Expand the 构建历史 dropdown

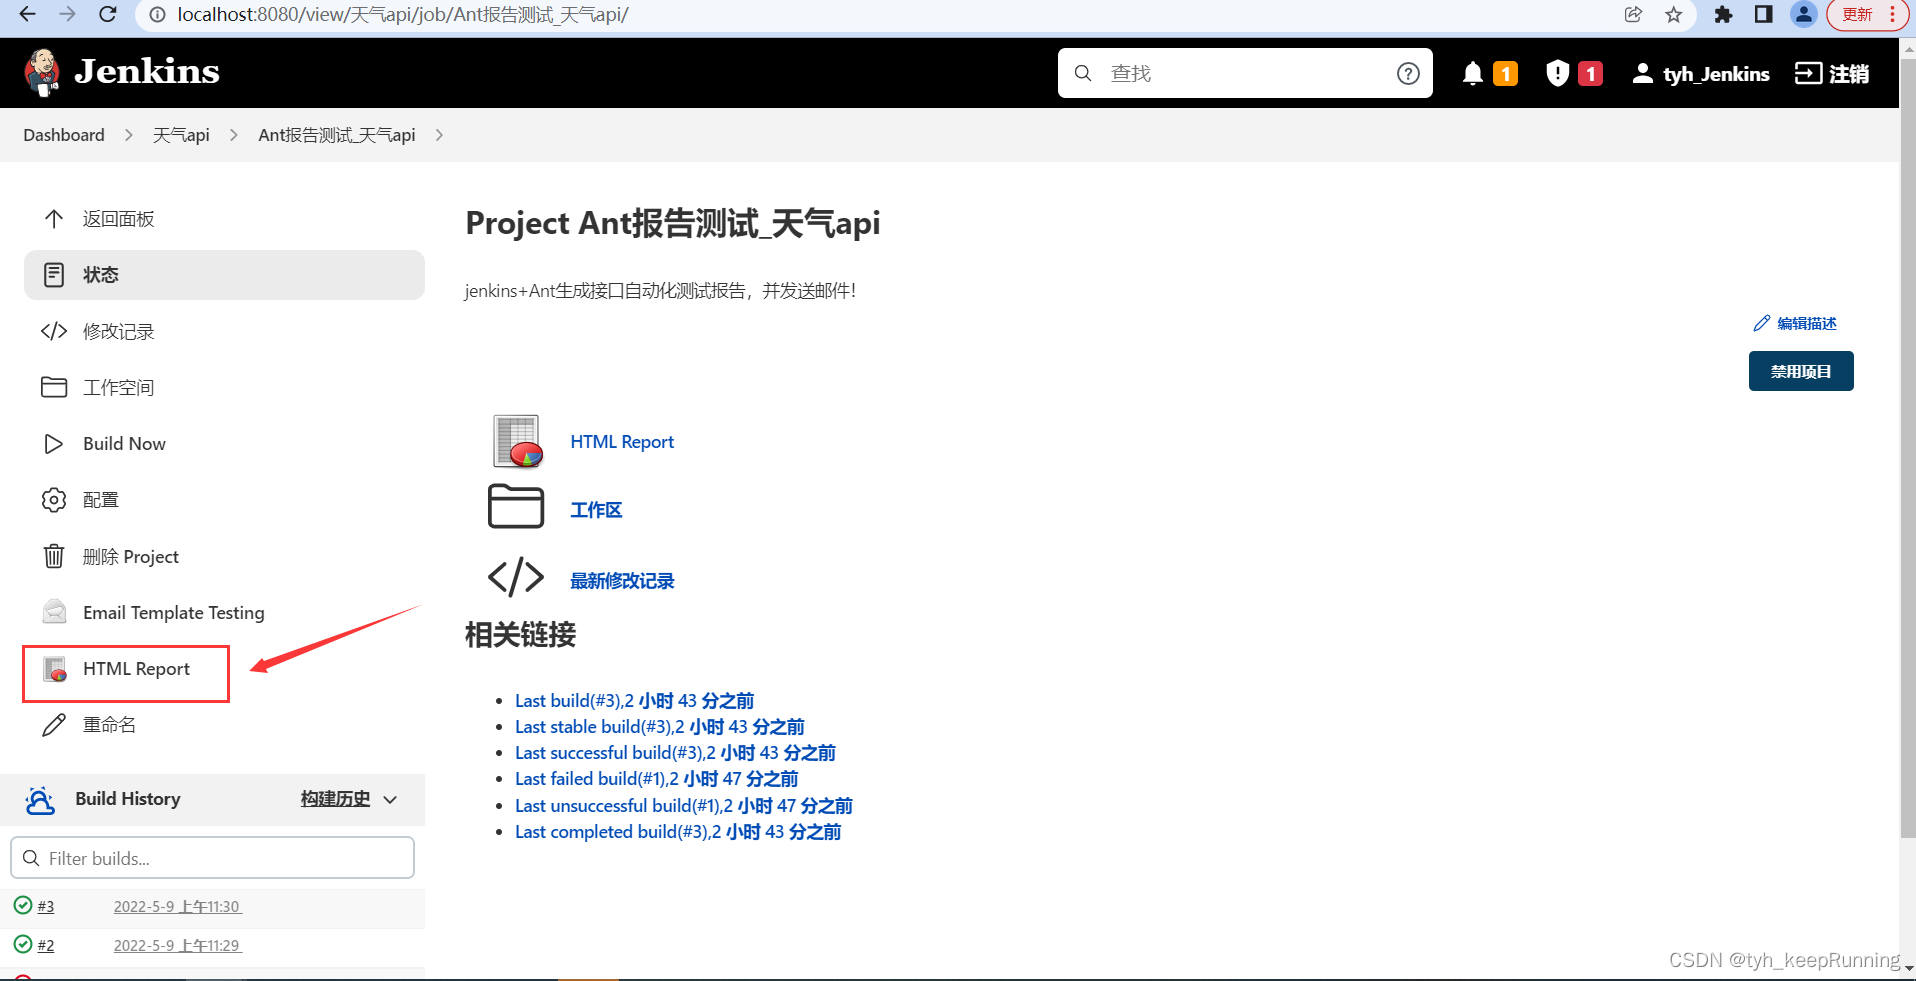(349, 799)
